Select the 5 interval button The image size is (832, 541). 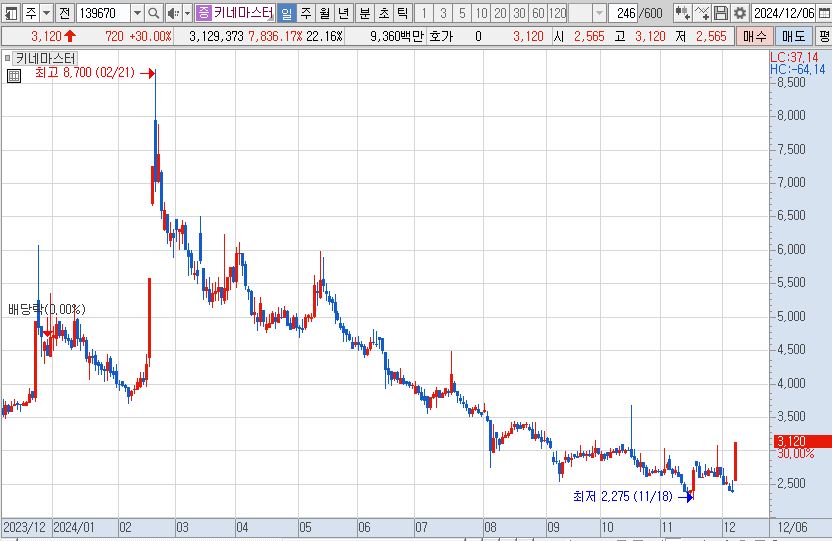[462, 13]
